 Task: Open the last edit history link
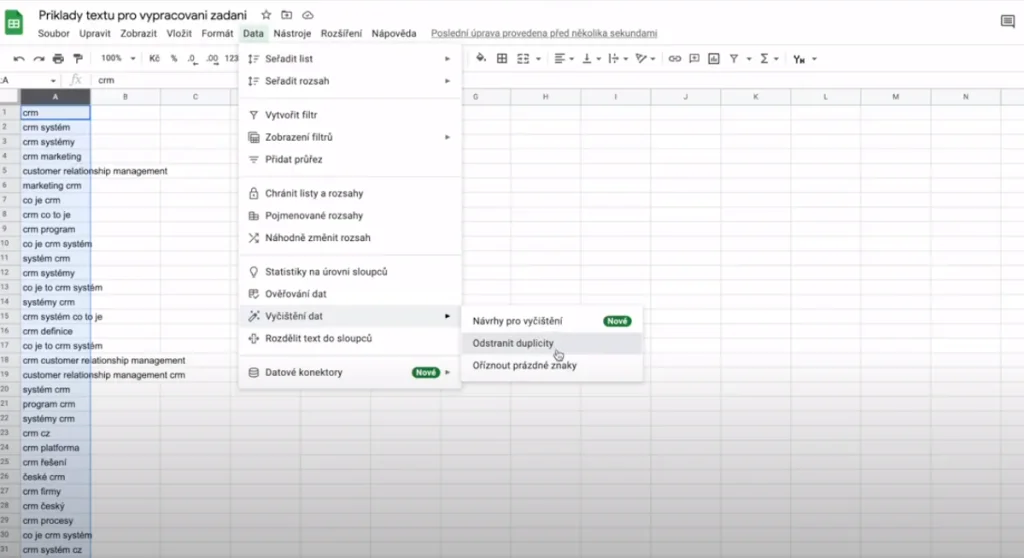tap(543, 33)
